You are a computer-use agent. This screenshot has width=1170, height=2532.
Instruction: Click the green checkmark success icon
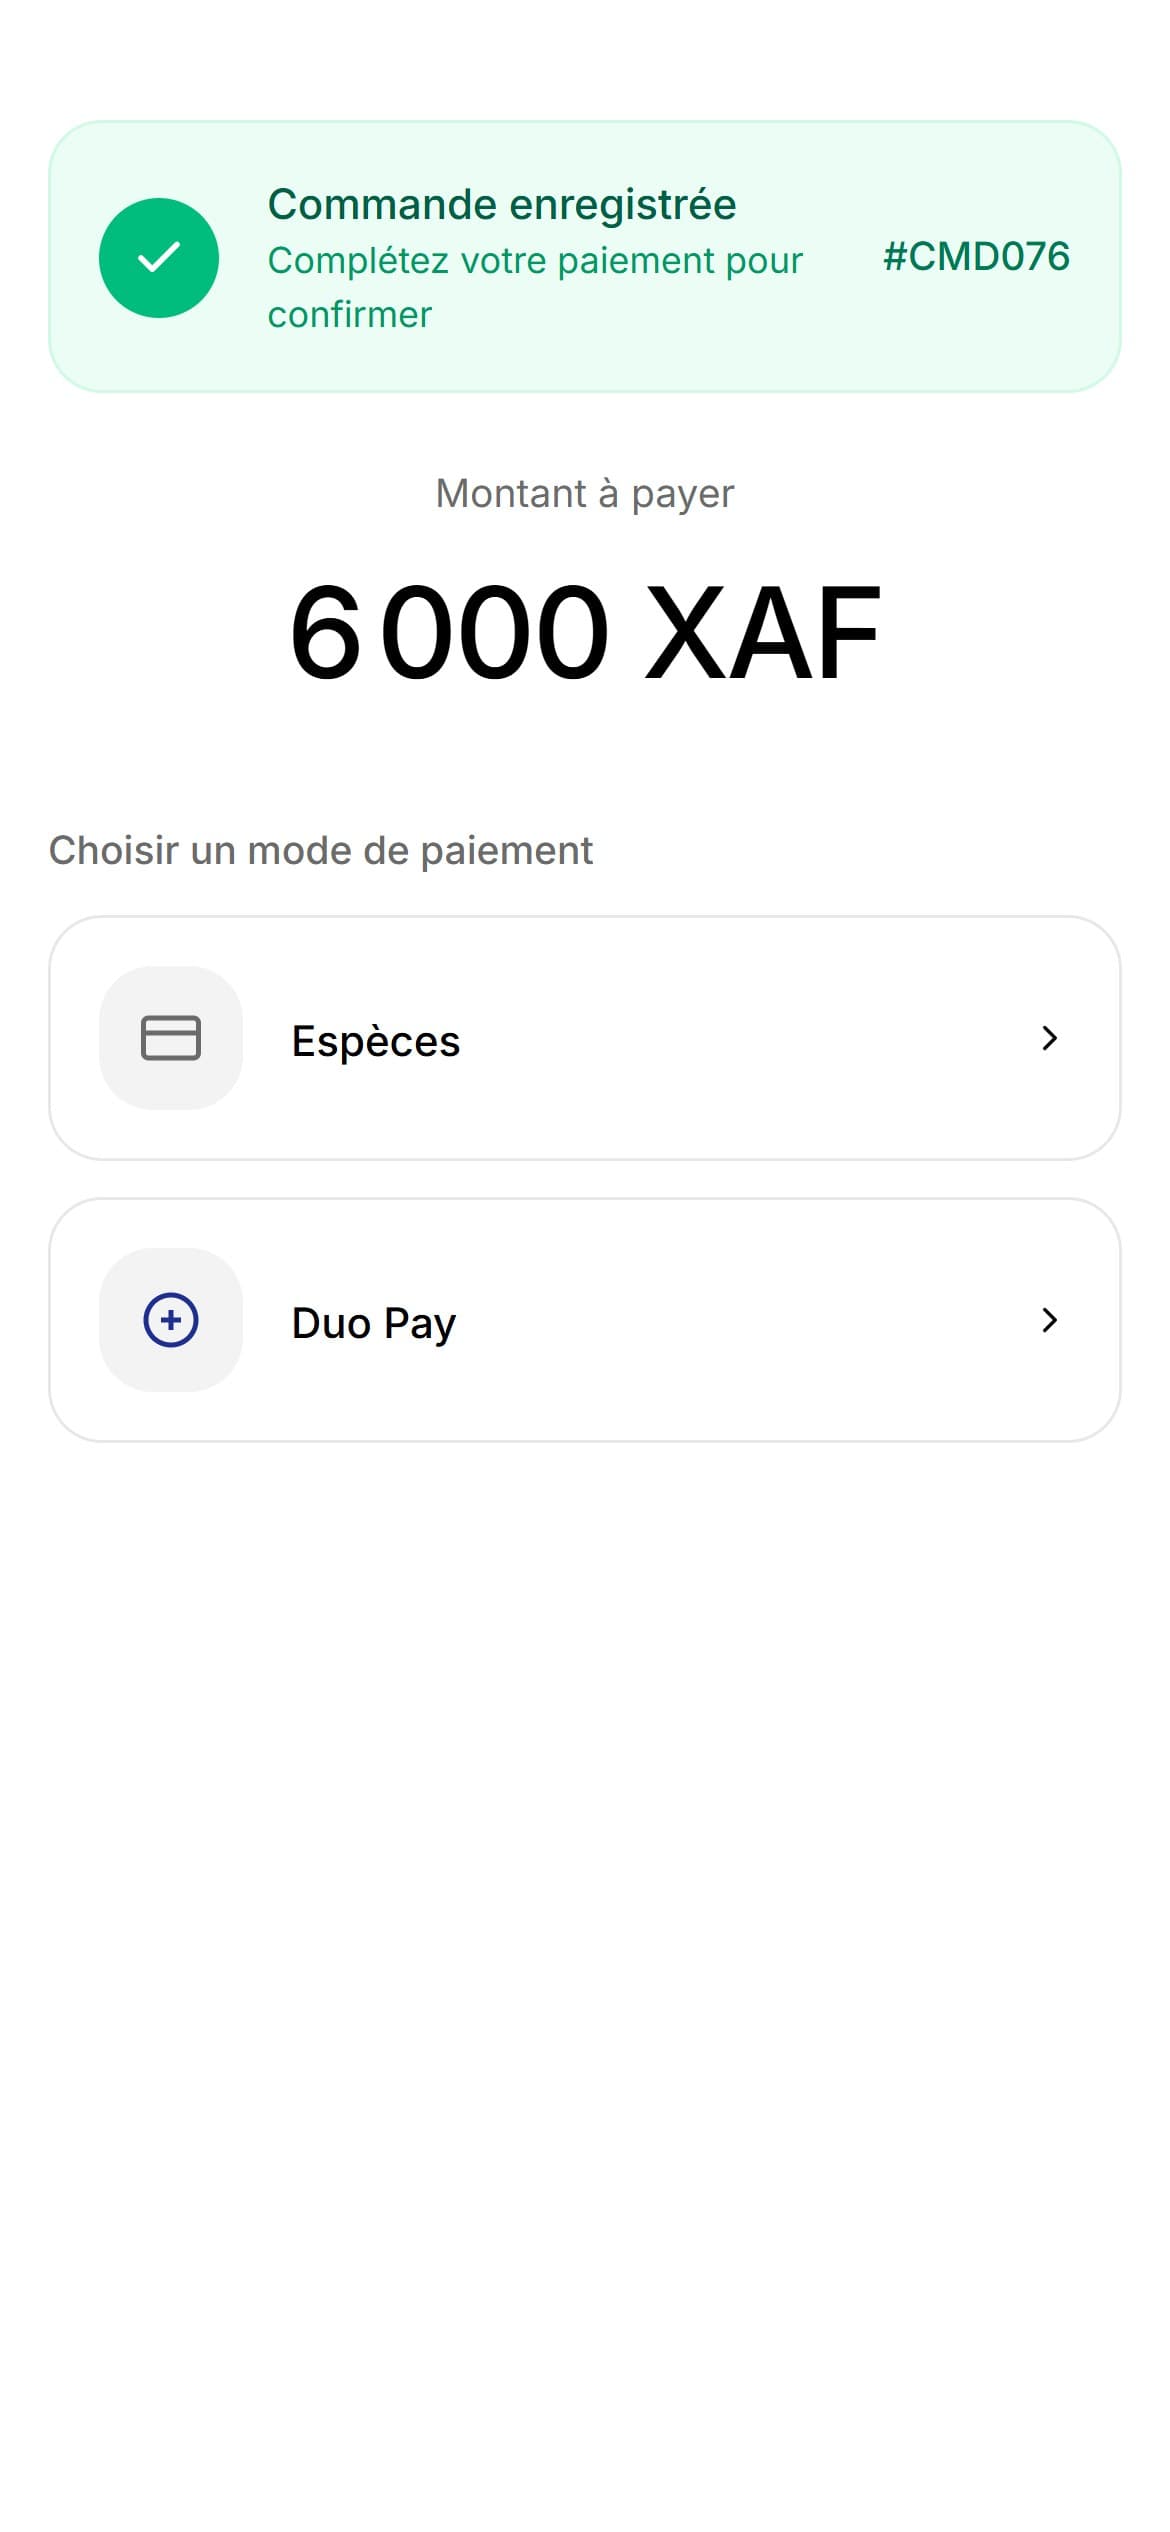[x=158, y=258]
